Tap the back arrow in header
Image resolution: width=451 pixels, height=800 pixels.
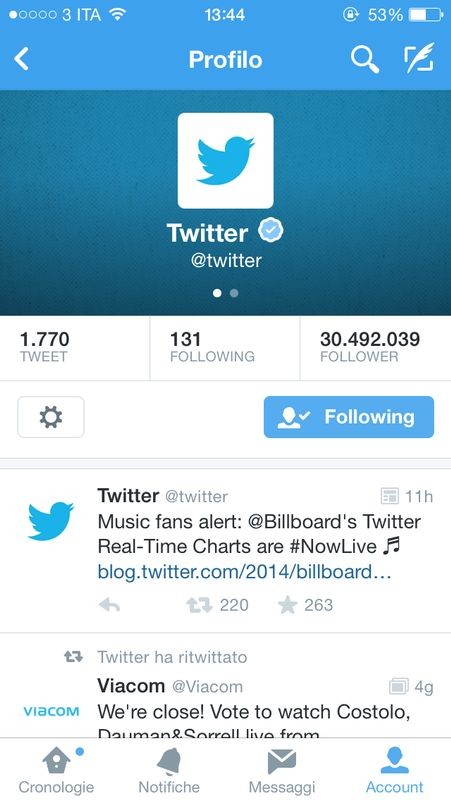click(21, 59)
